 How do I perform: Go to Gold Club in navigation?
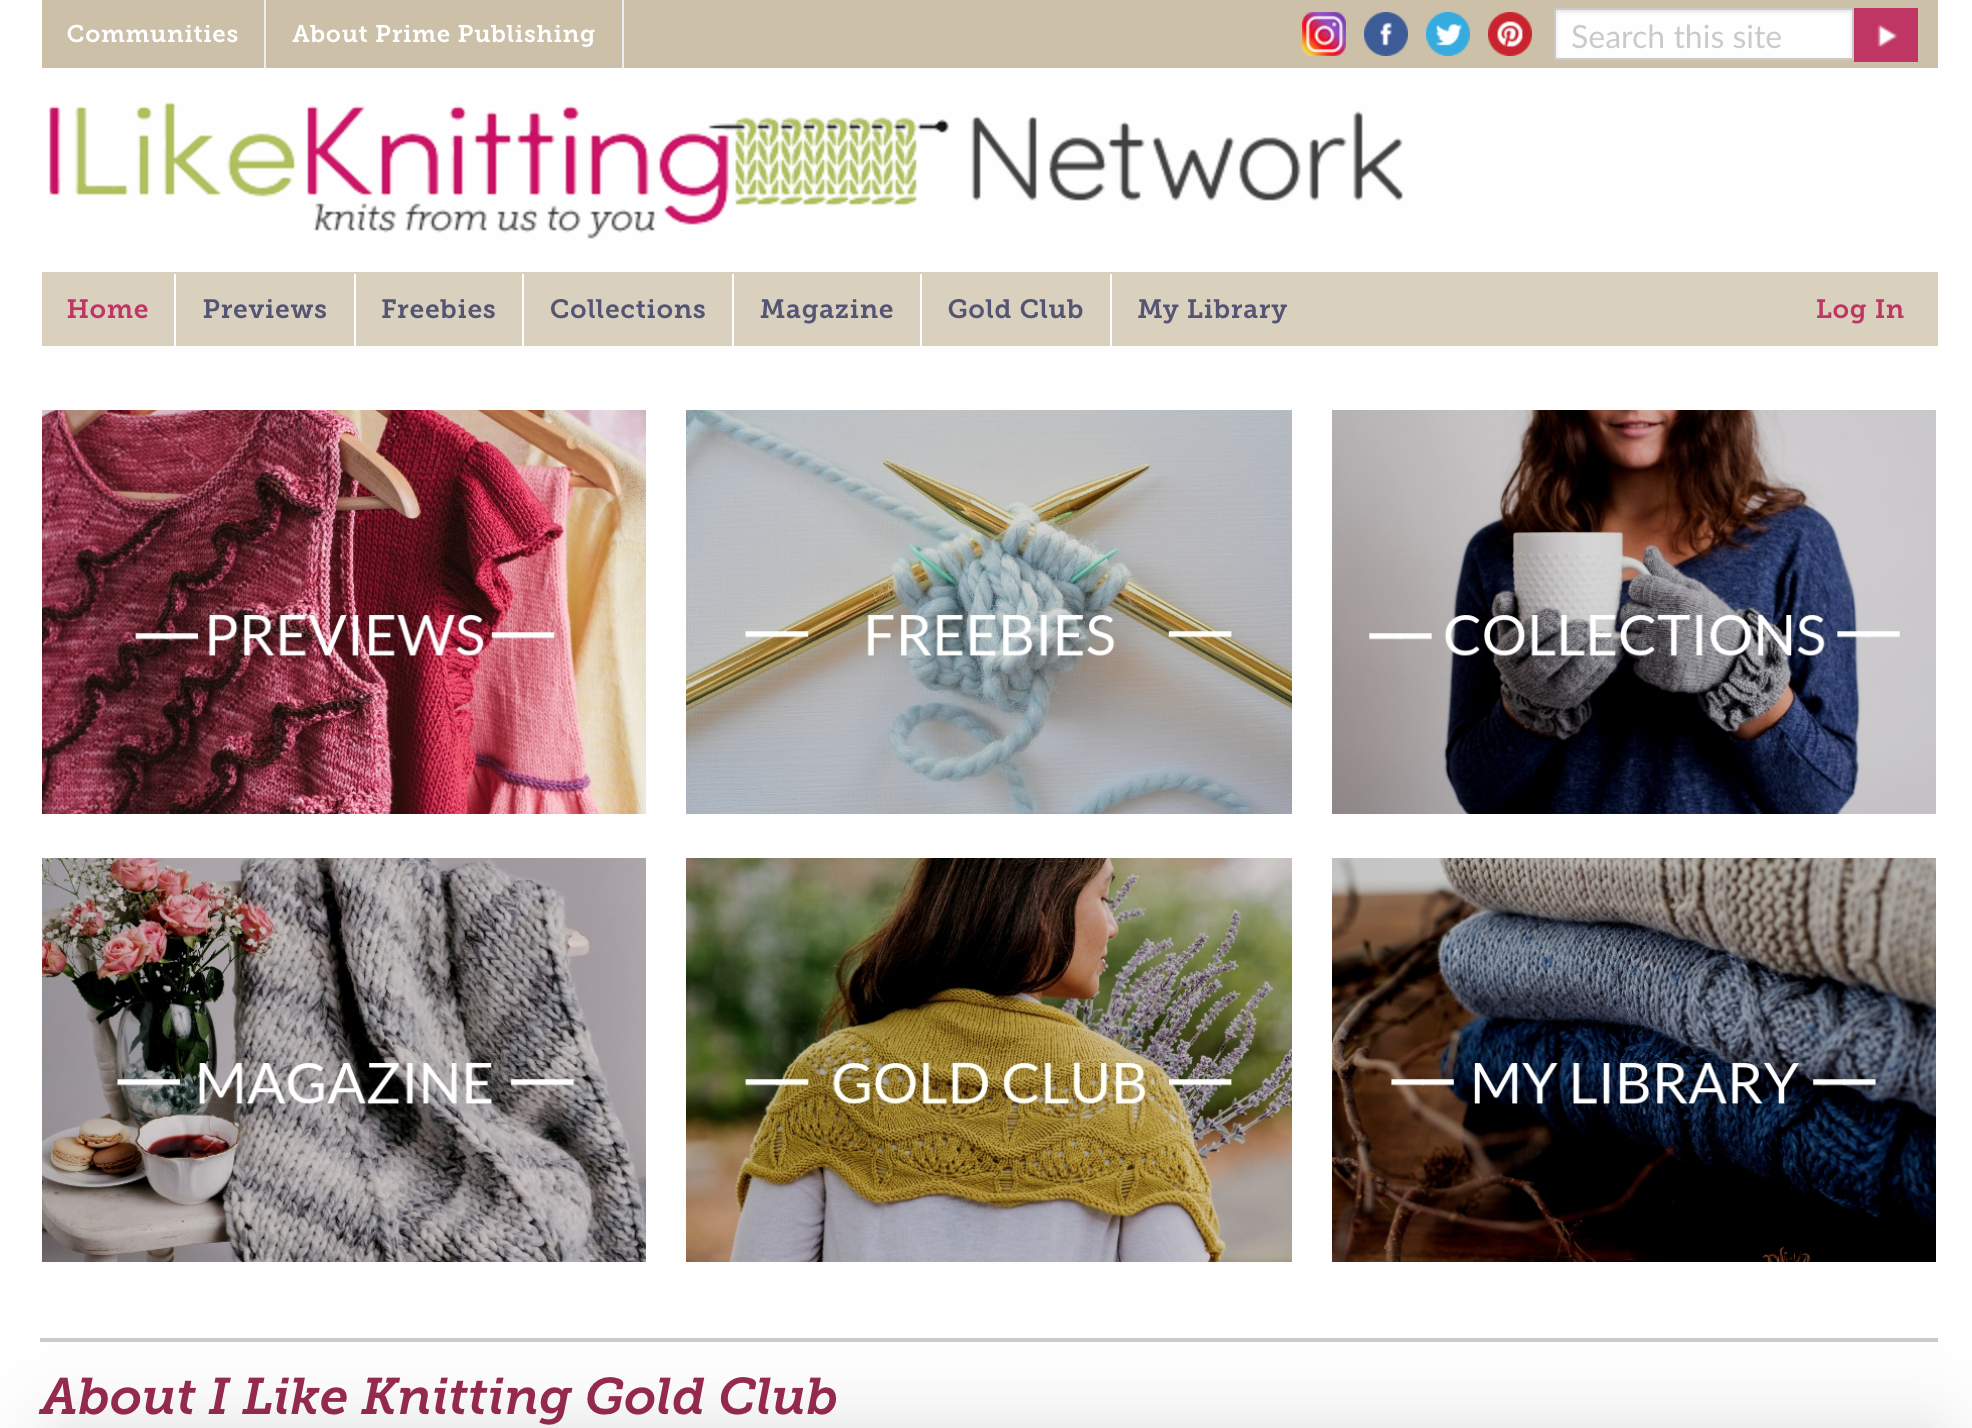(1016, 309)
